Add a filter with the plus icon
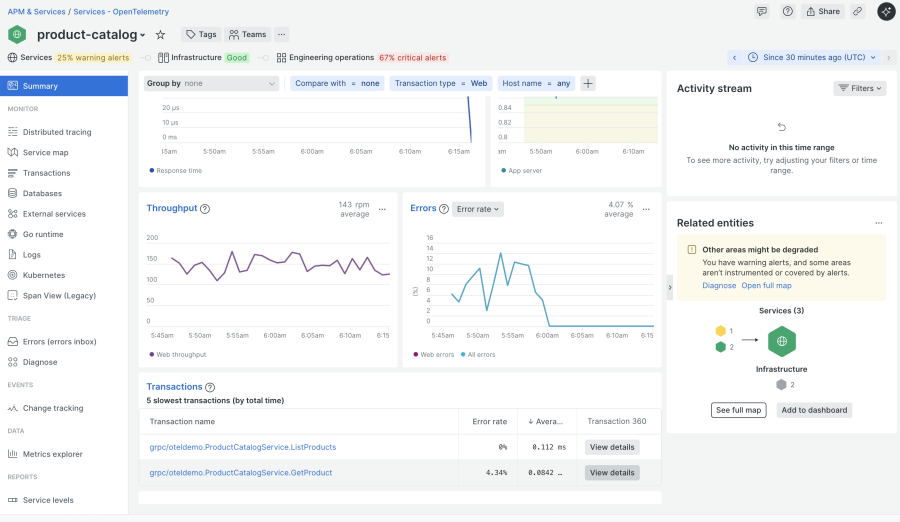Screen dimensions: 900x522 [588, 83]
